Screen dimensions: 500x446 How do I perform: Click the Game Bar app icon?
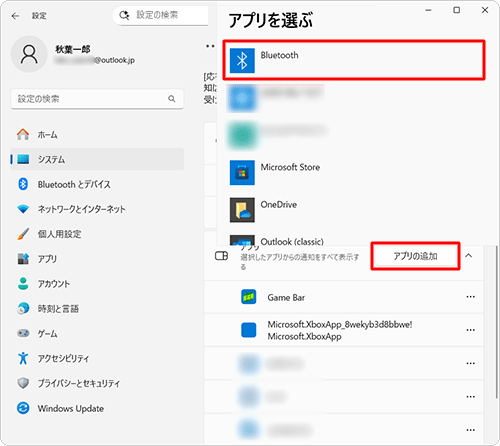249,297
